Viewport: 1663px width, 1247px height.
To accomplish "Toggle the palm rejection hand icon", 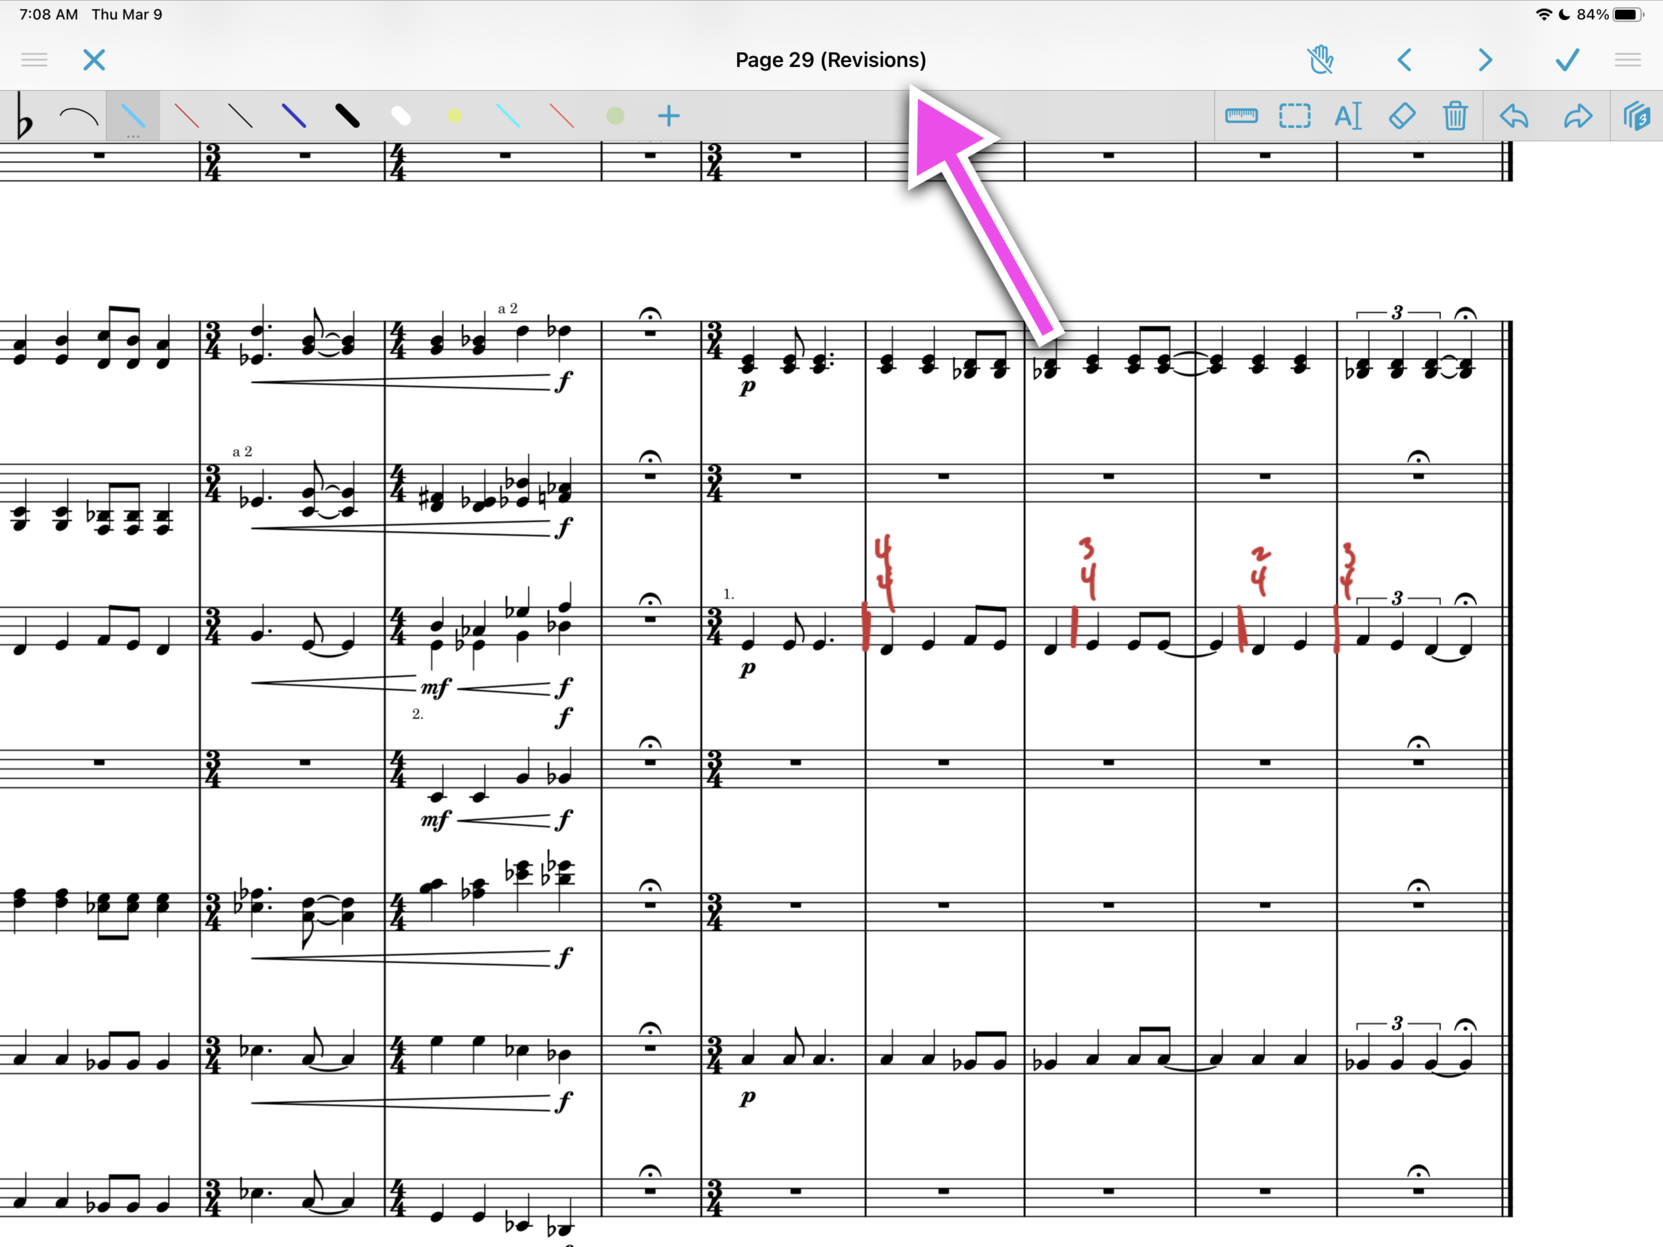I will coord(1320,60).
